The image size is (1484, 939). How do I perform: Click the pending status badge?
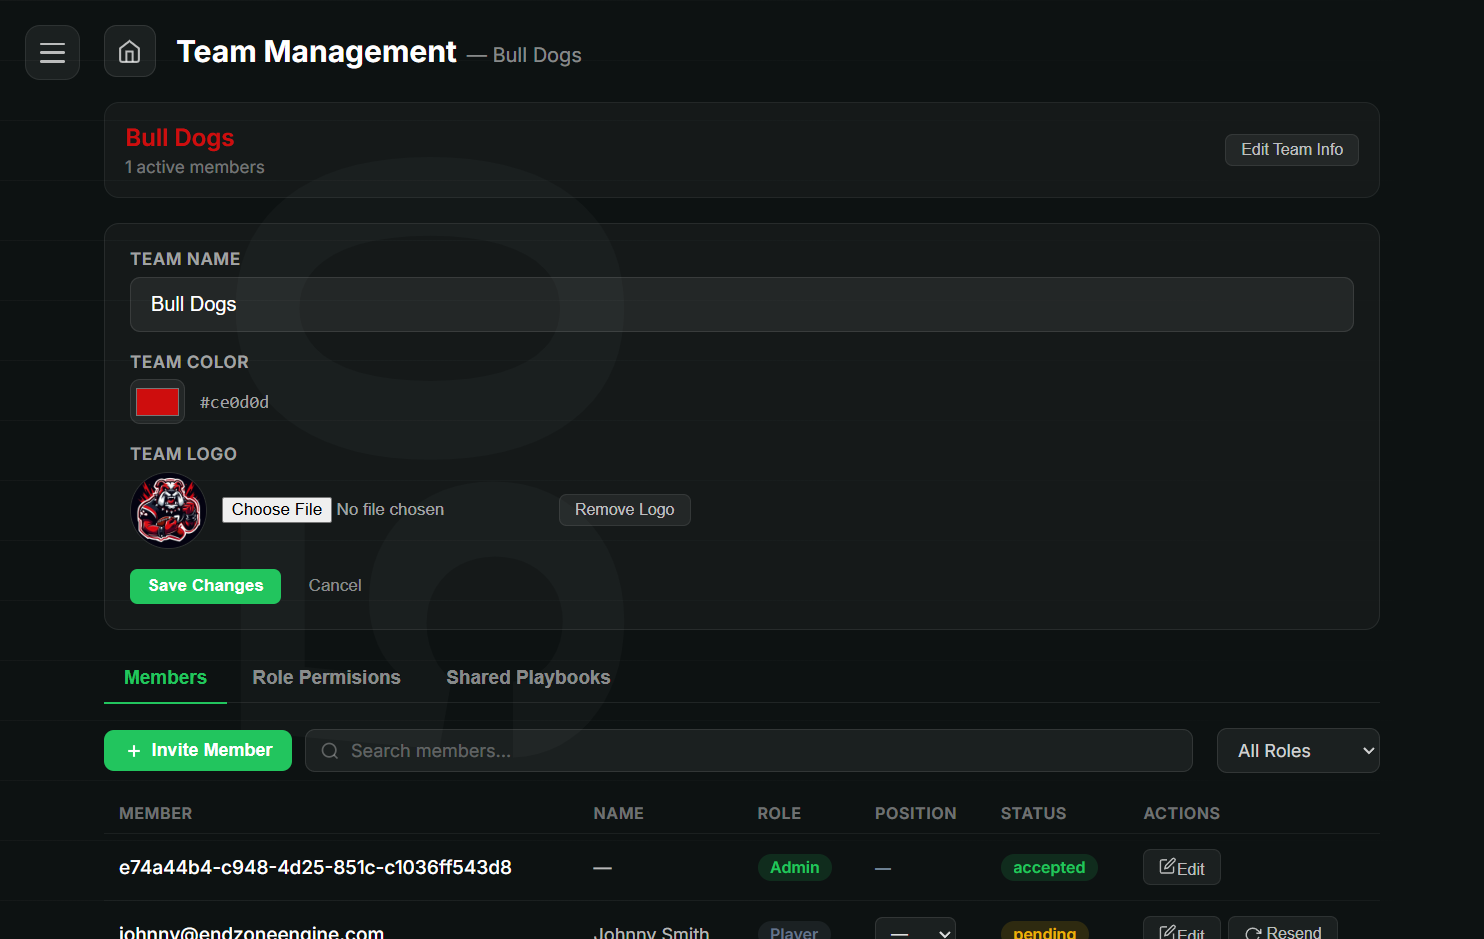coord(1044,931)
